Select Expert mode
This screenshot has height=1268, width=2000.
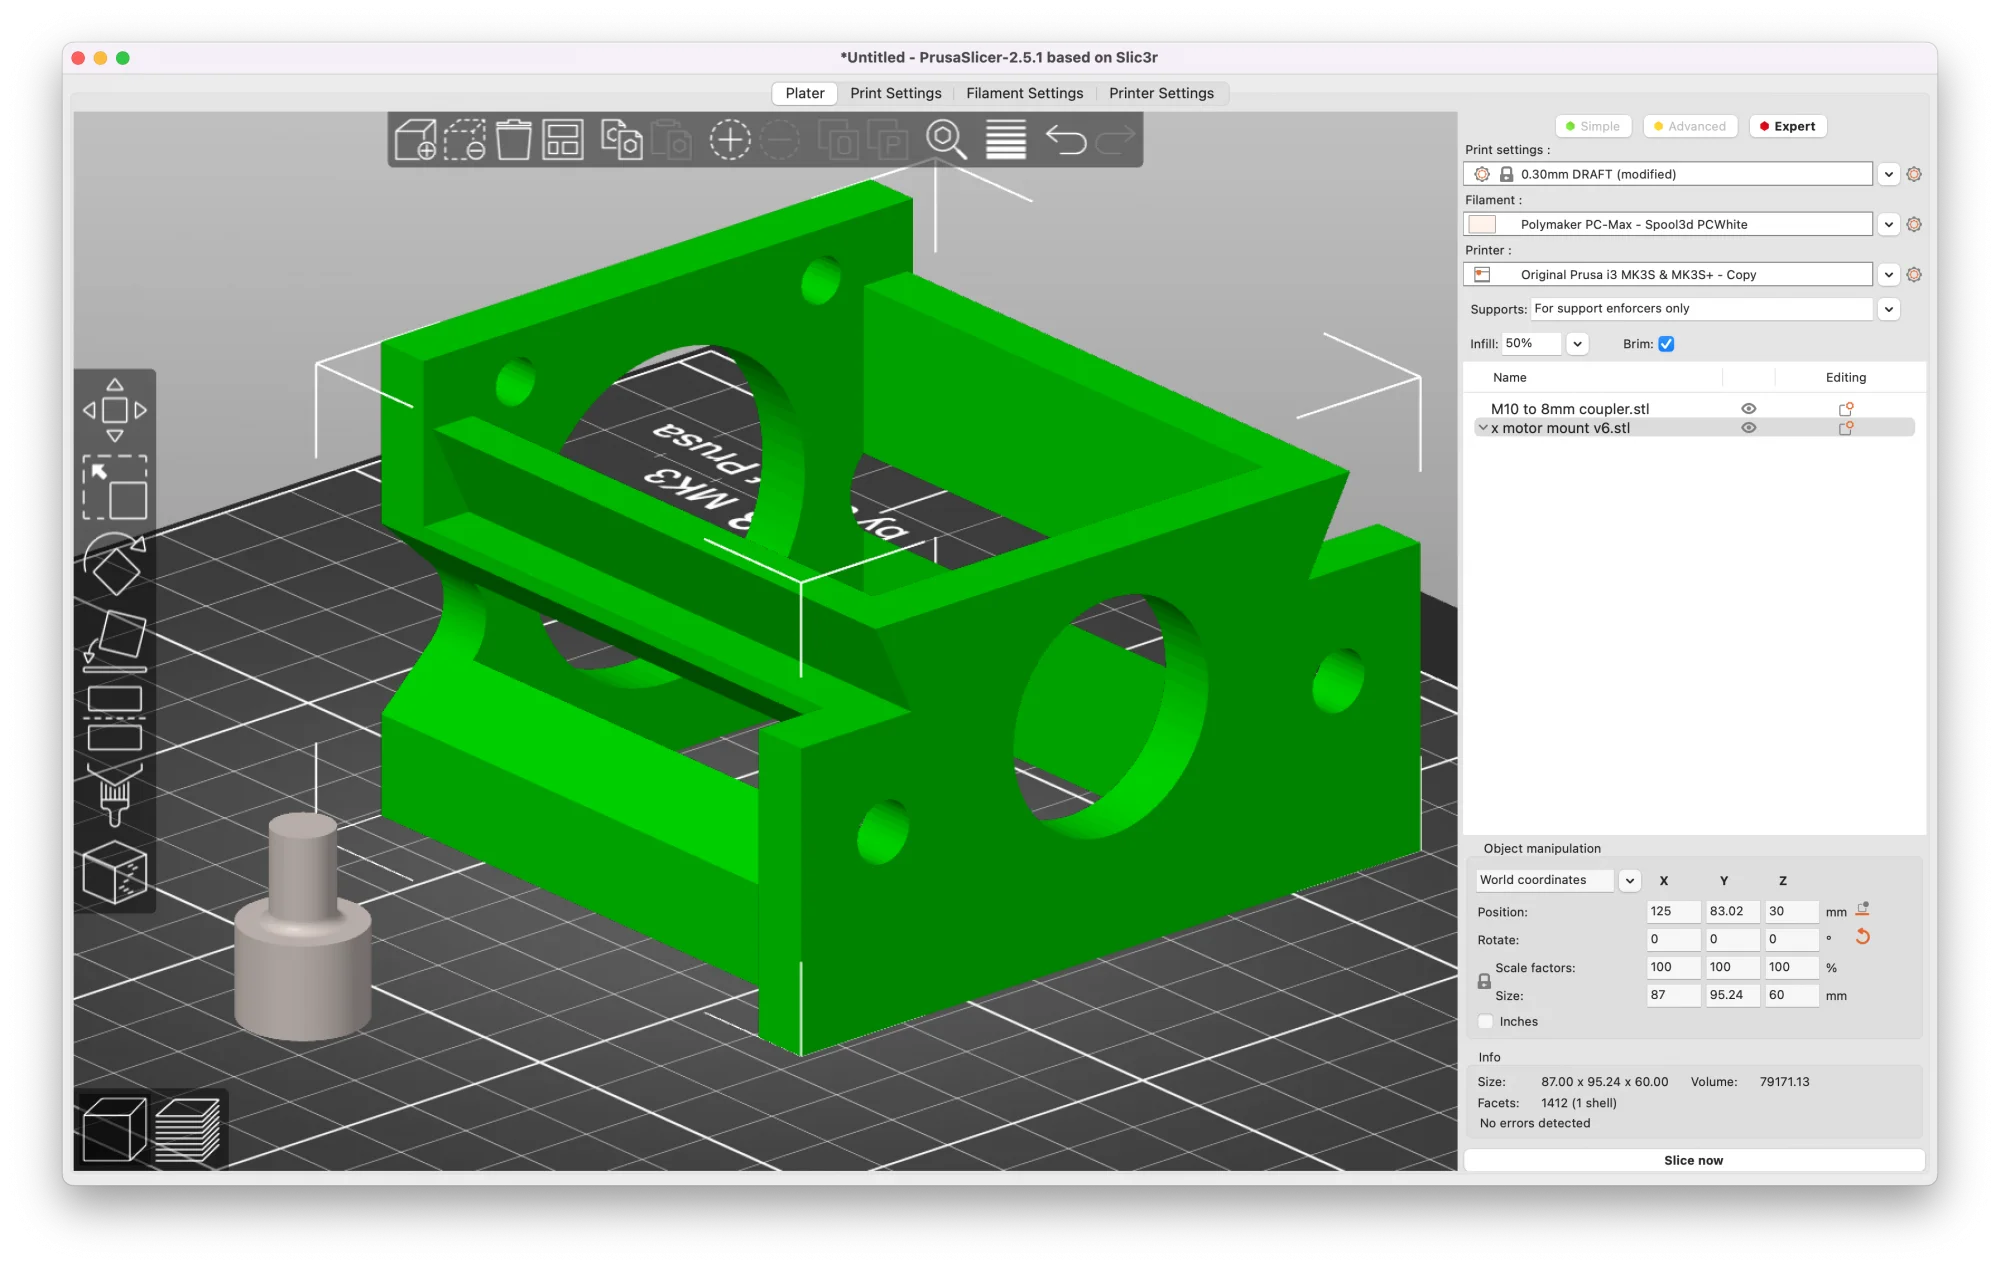pyautogui.click(x=1788, y=126)
